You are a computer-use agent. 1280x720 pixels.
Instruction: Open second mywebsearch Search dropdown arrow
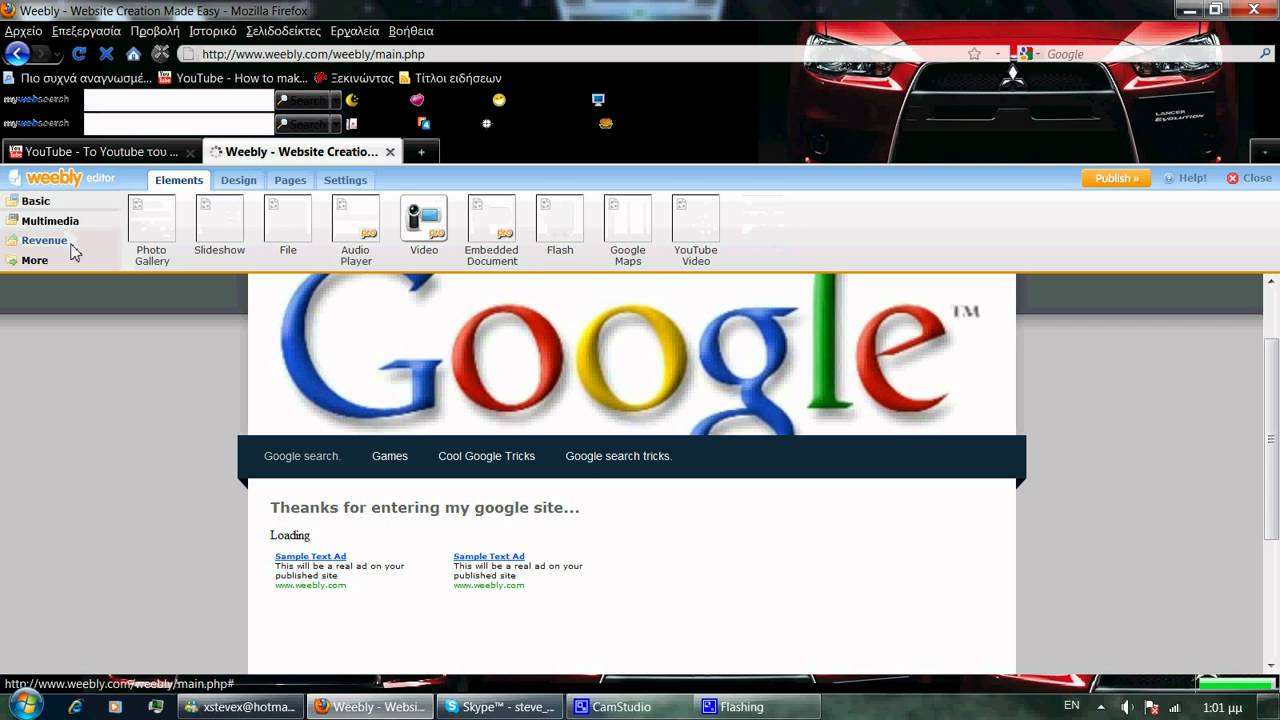(335, 124)
